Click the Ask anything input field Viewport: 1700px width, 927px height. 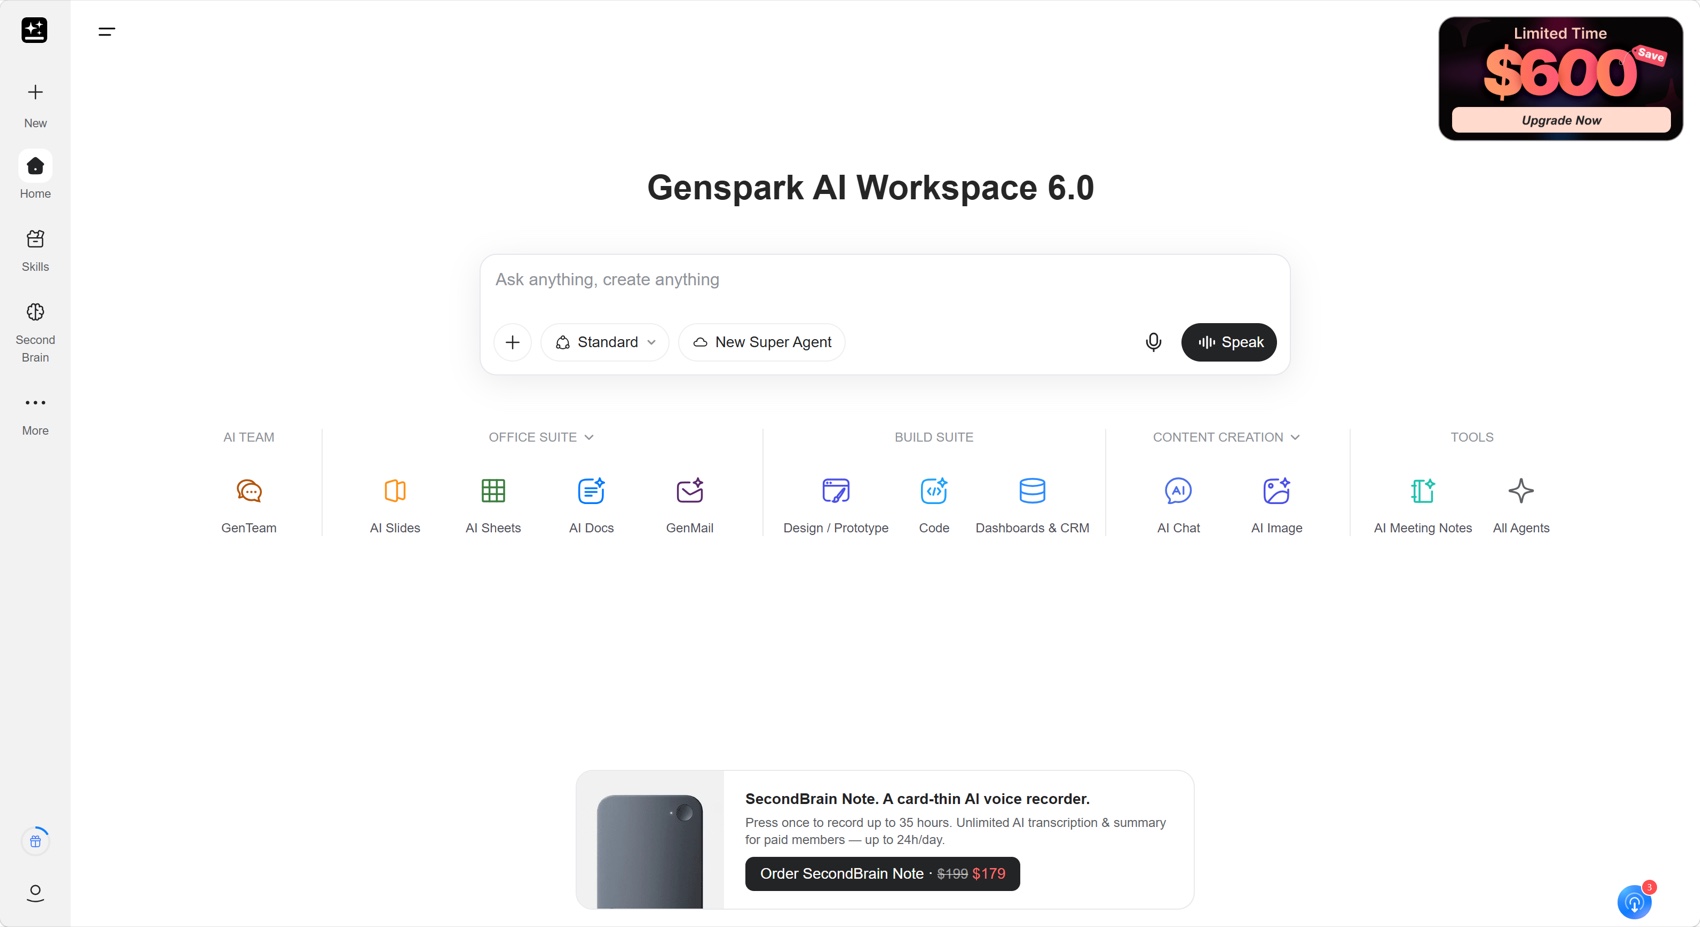click(885, 280)
